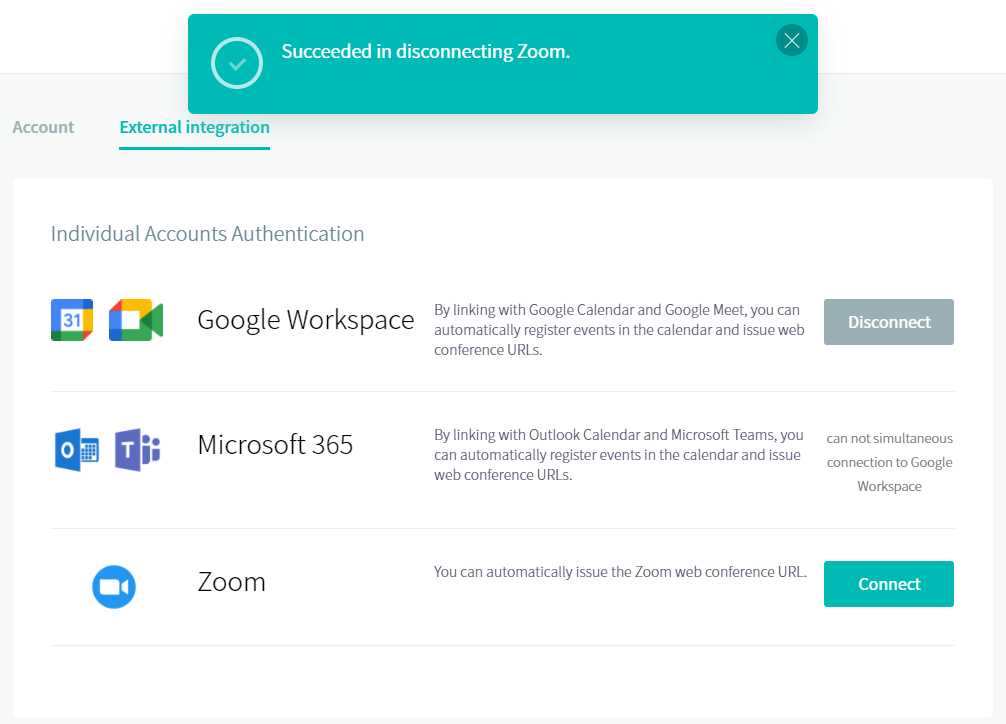Click the 'Succeeded in disconnecting Zoom' message
The height and width of the screenshot is (724, 1006).
point(425,52)
